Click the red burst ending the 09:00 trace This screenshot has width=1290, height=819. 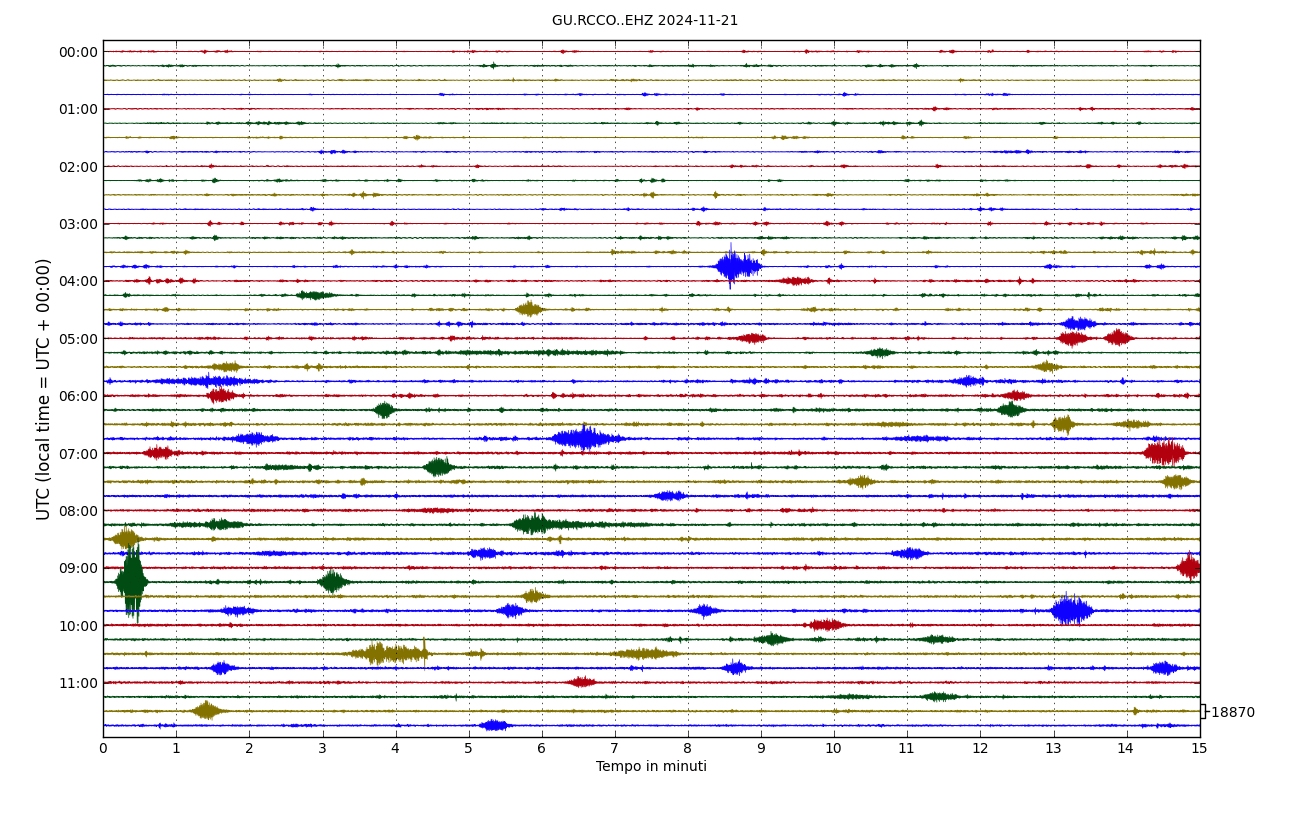pos(1189,567)
